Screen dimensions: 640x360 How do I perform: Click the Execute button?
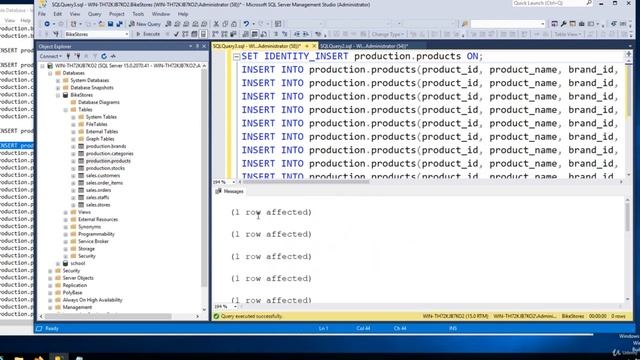(148, 34)
